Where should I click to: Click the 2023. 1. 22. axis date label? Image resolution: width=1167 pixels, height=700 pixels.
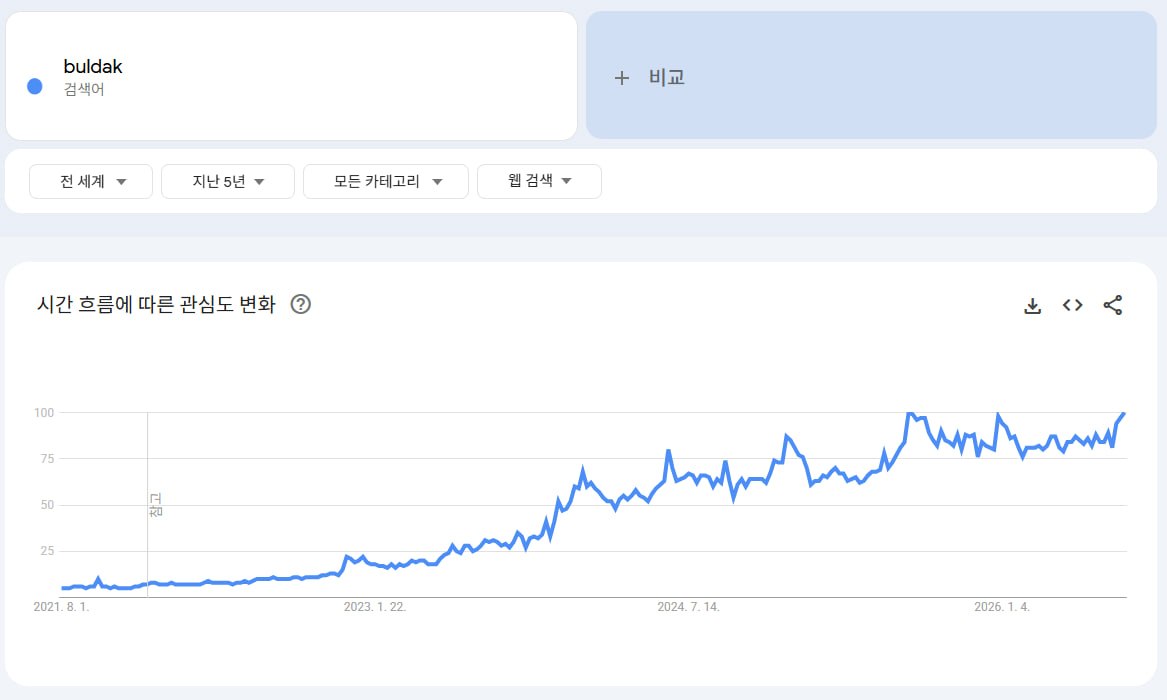tap(374, 607)
